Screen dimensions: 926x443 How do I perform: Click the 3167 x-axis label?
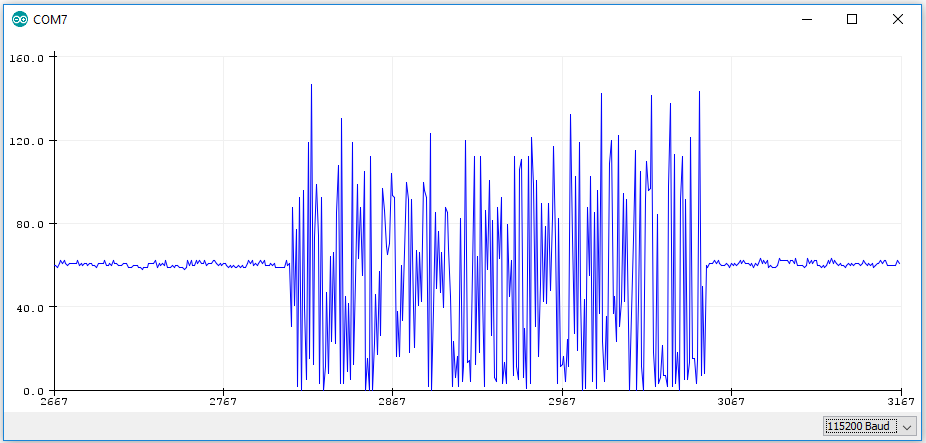click(x=901, y=402)
